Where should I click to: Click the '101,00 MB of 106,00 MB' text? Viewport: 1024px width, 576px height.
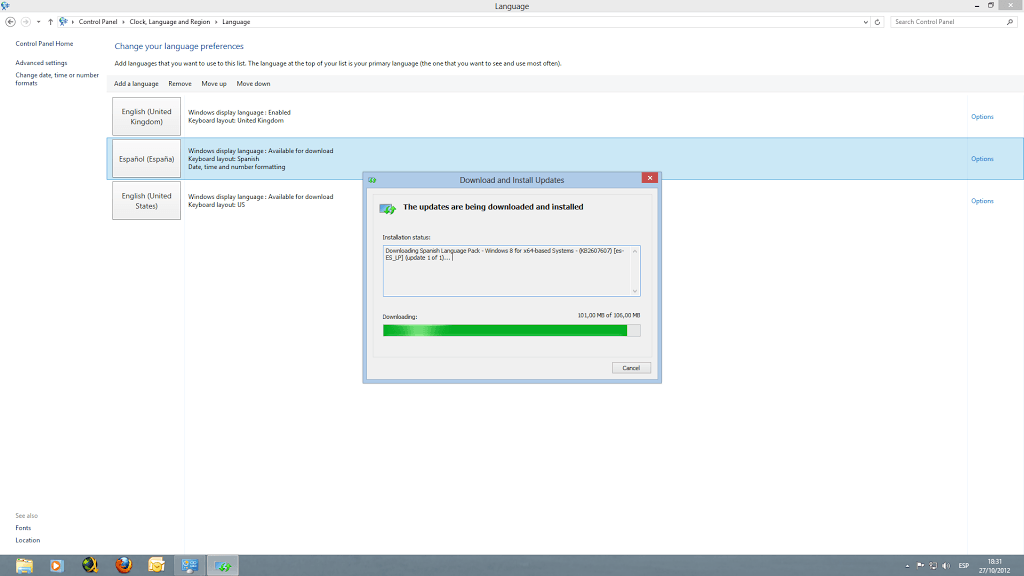609,315
